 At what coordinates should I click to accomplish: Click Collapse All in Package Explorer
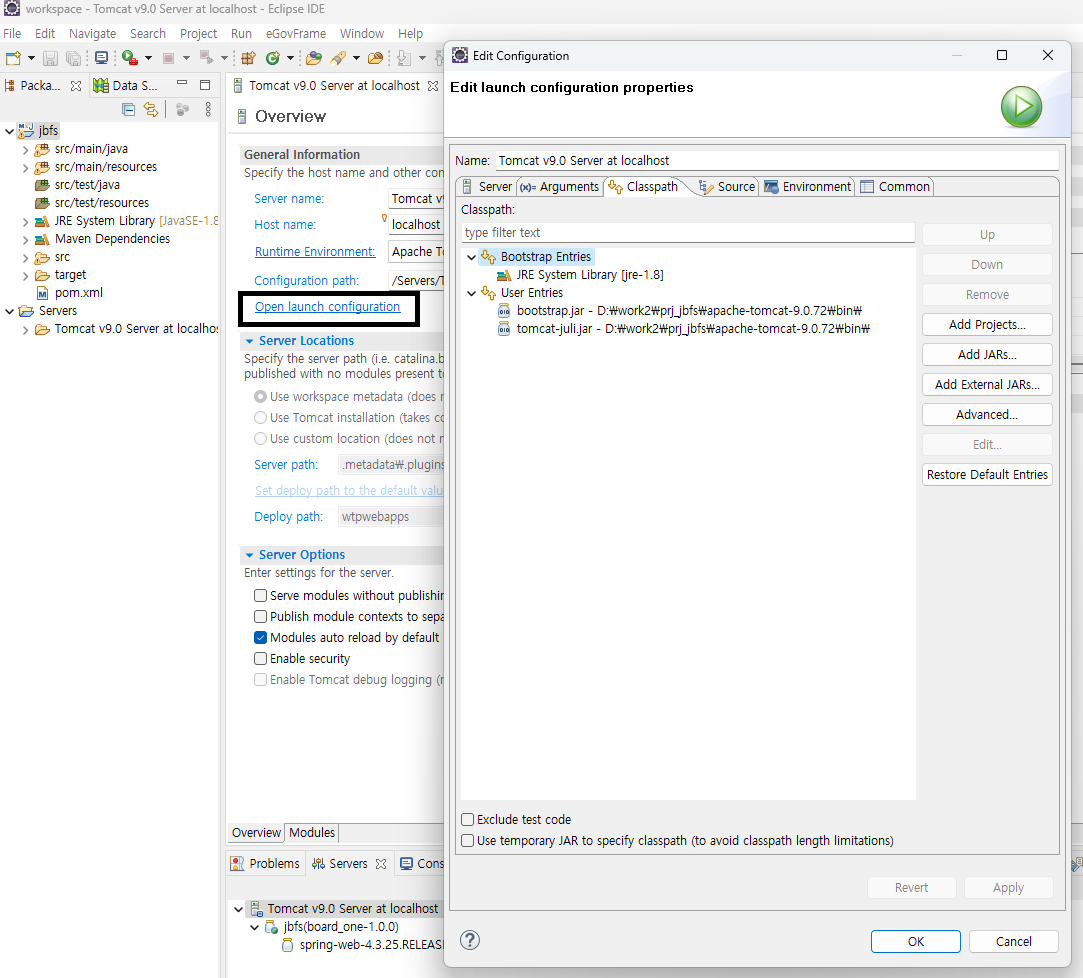(x=128, y=109)
